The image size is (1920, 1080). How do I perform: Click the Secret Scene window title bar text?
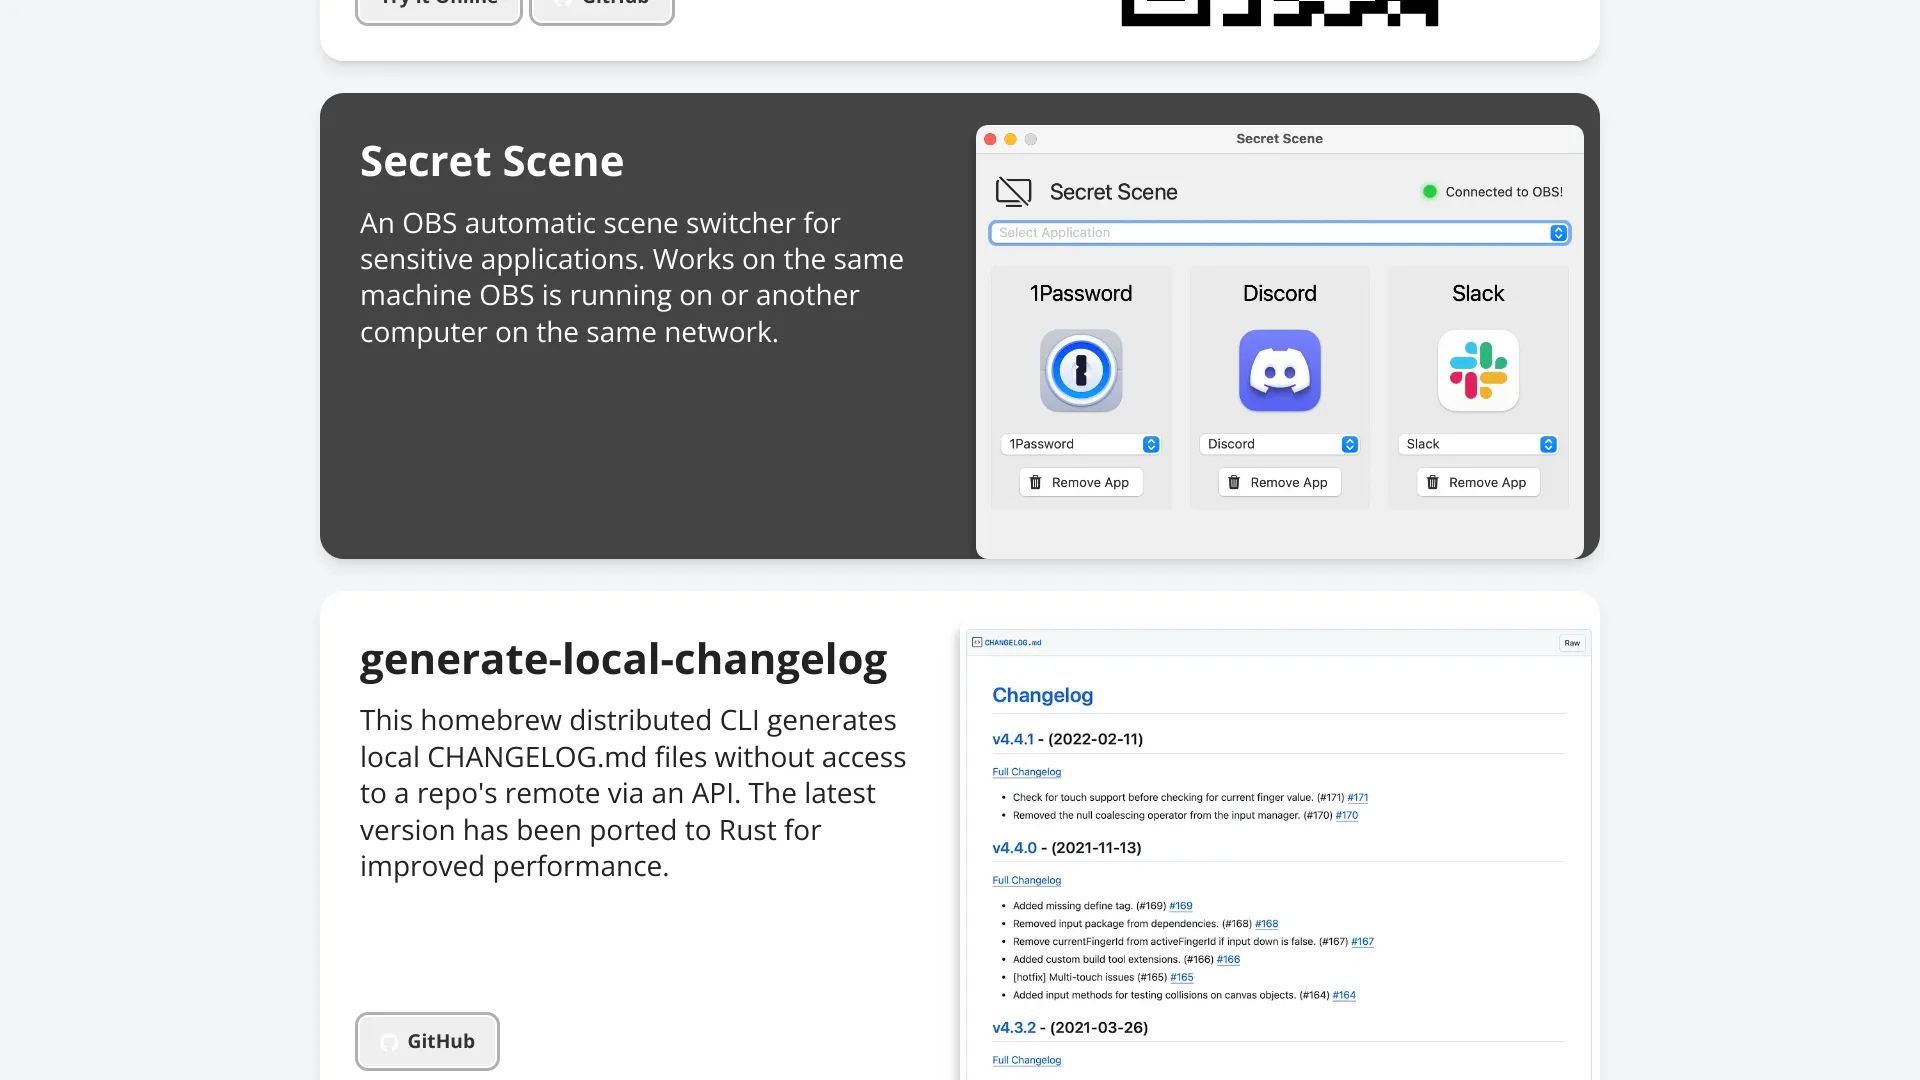point(1279,139)
